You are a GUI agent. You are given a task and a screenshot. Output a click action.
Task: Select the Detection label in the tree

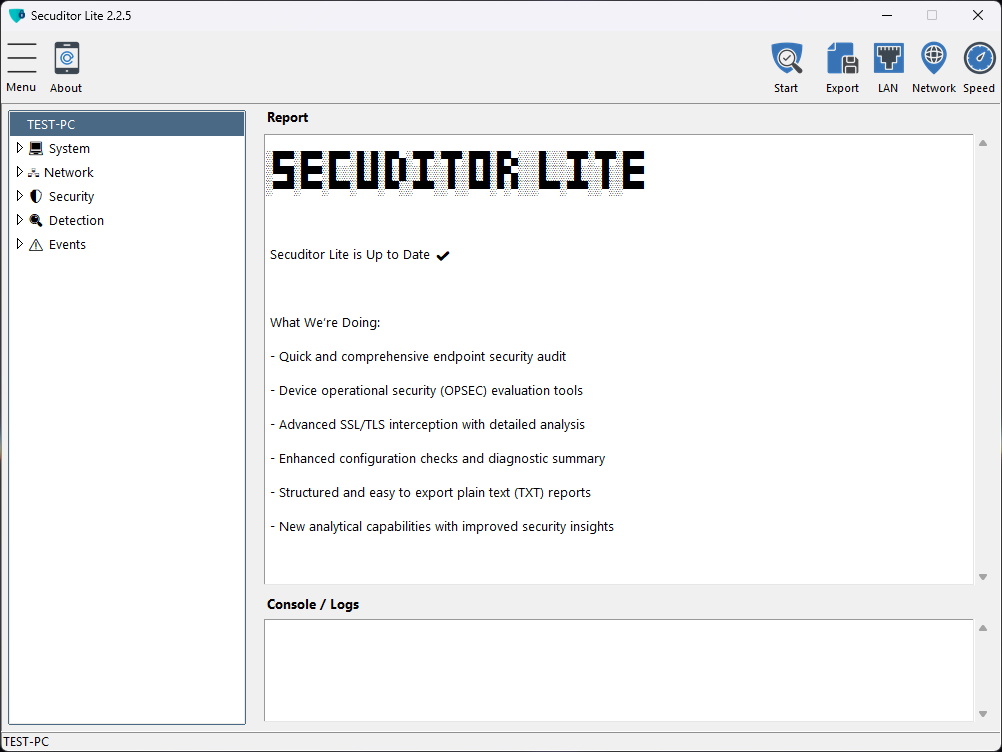point(76,220)
